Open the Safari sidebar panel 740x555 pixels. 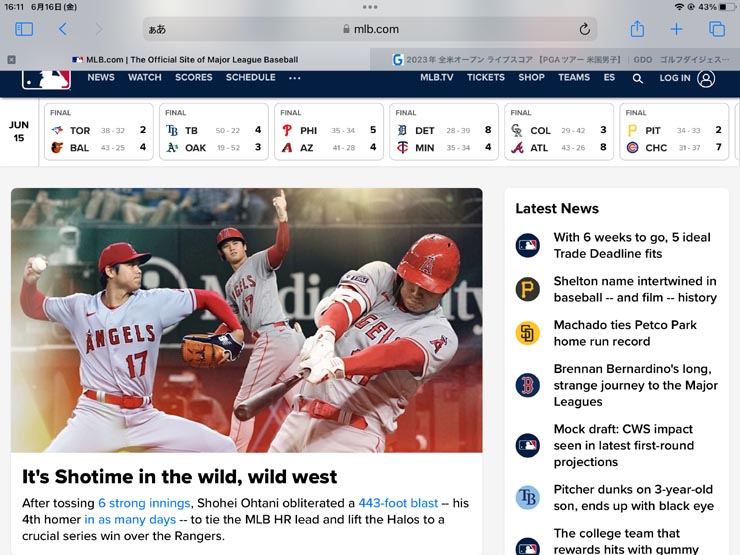(24, 29)
